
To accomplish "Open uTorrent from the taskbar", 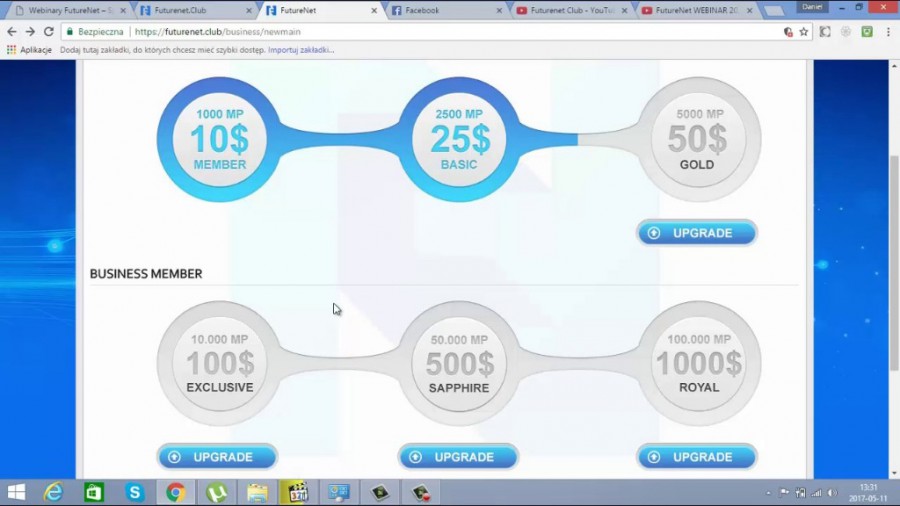I will point(216,492).
